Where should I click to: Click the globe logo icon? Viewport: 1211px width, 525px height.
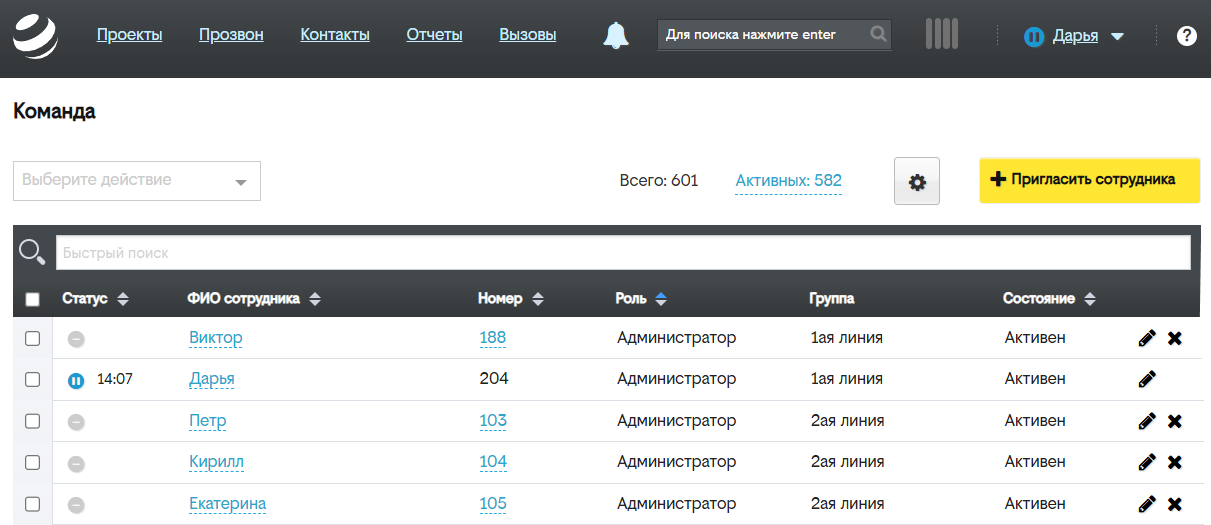point(36,35)
